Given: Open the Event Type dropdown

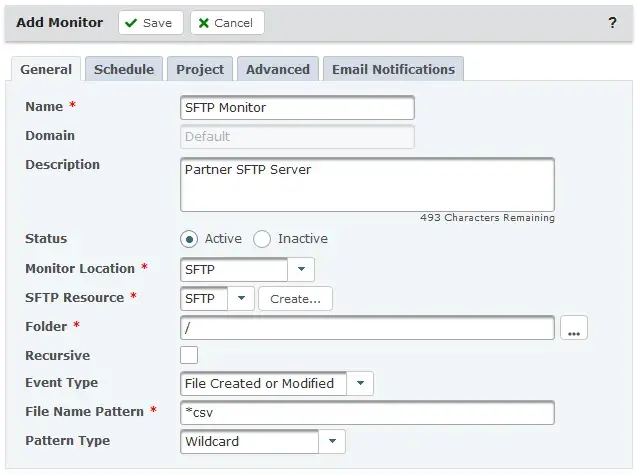Looking at the screenshot, I should (x=360, y=383).
